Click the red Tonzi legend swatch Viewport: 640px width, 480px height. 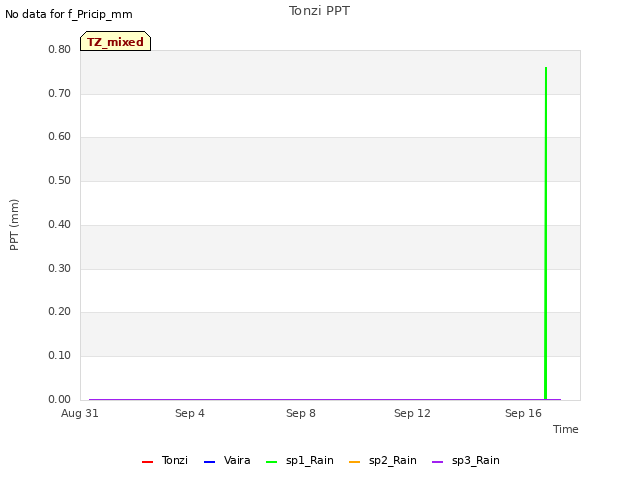click(147, 462)
